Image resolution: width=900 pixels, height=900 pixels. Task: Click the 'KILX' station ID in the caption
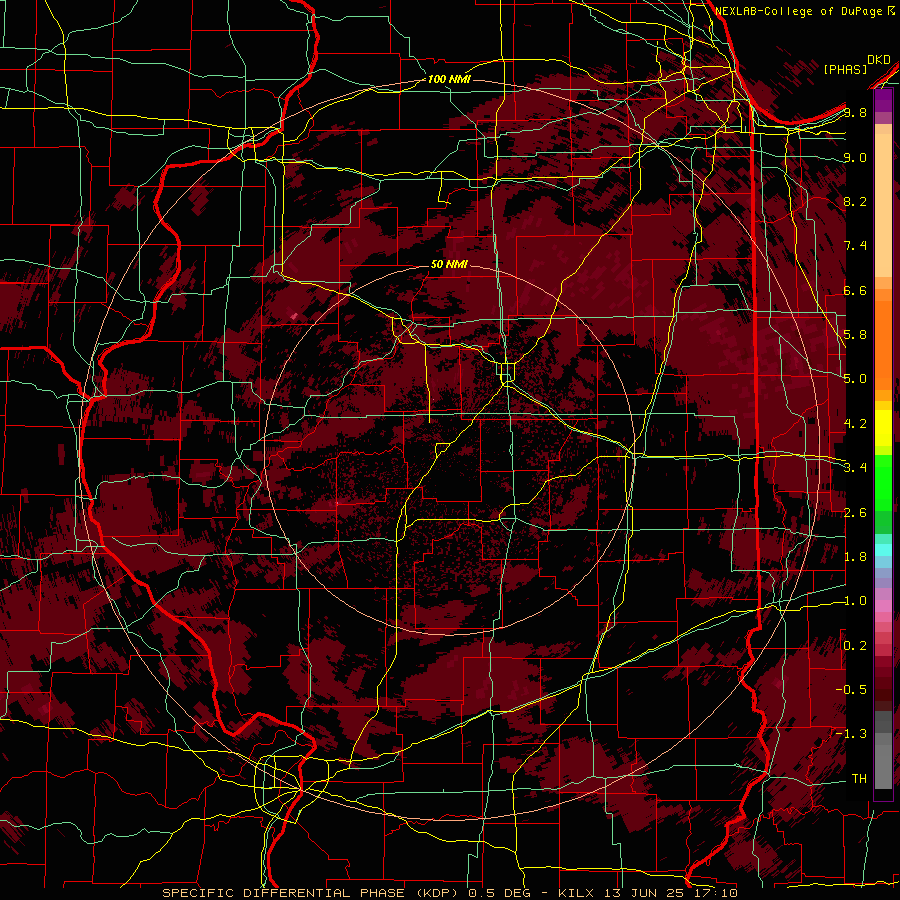point(575,893)
